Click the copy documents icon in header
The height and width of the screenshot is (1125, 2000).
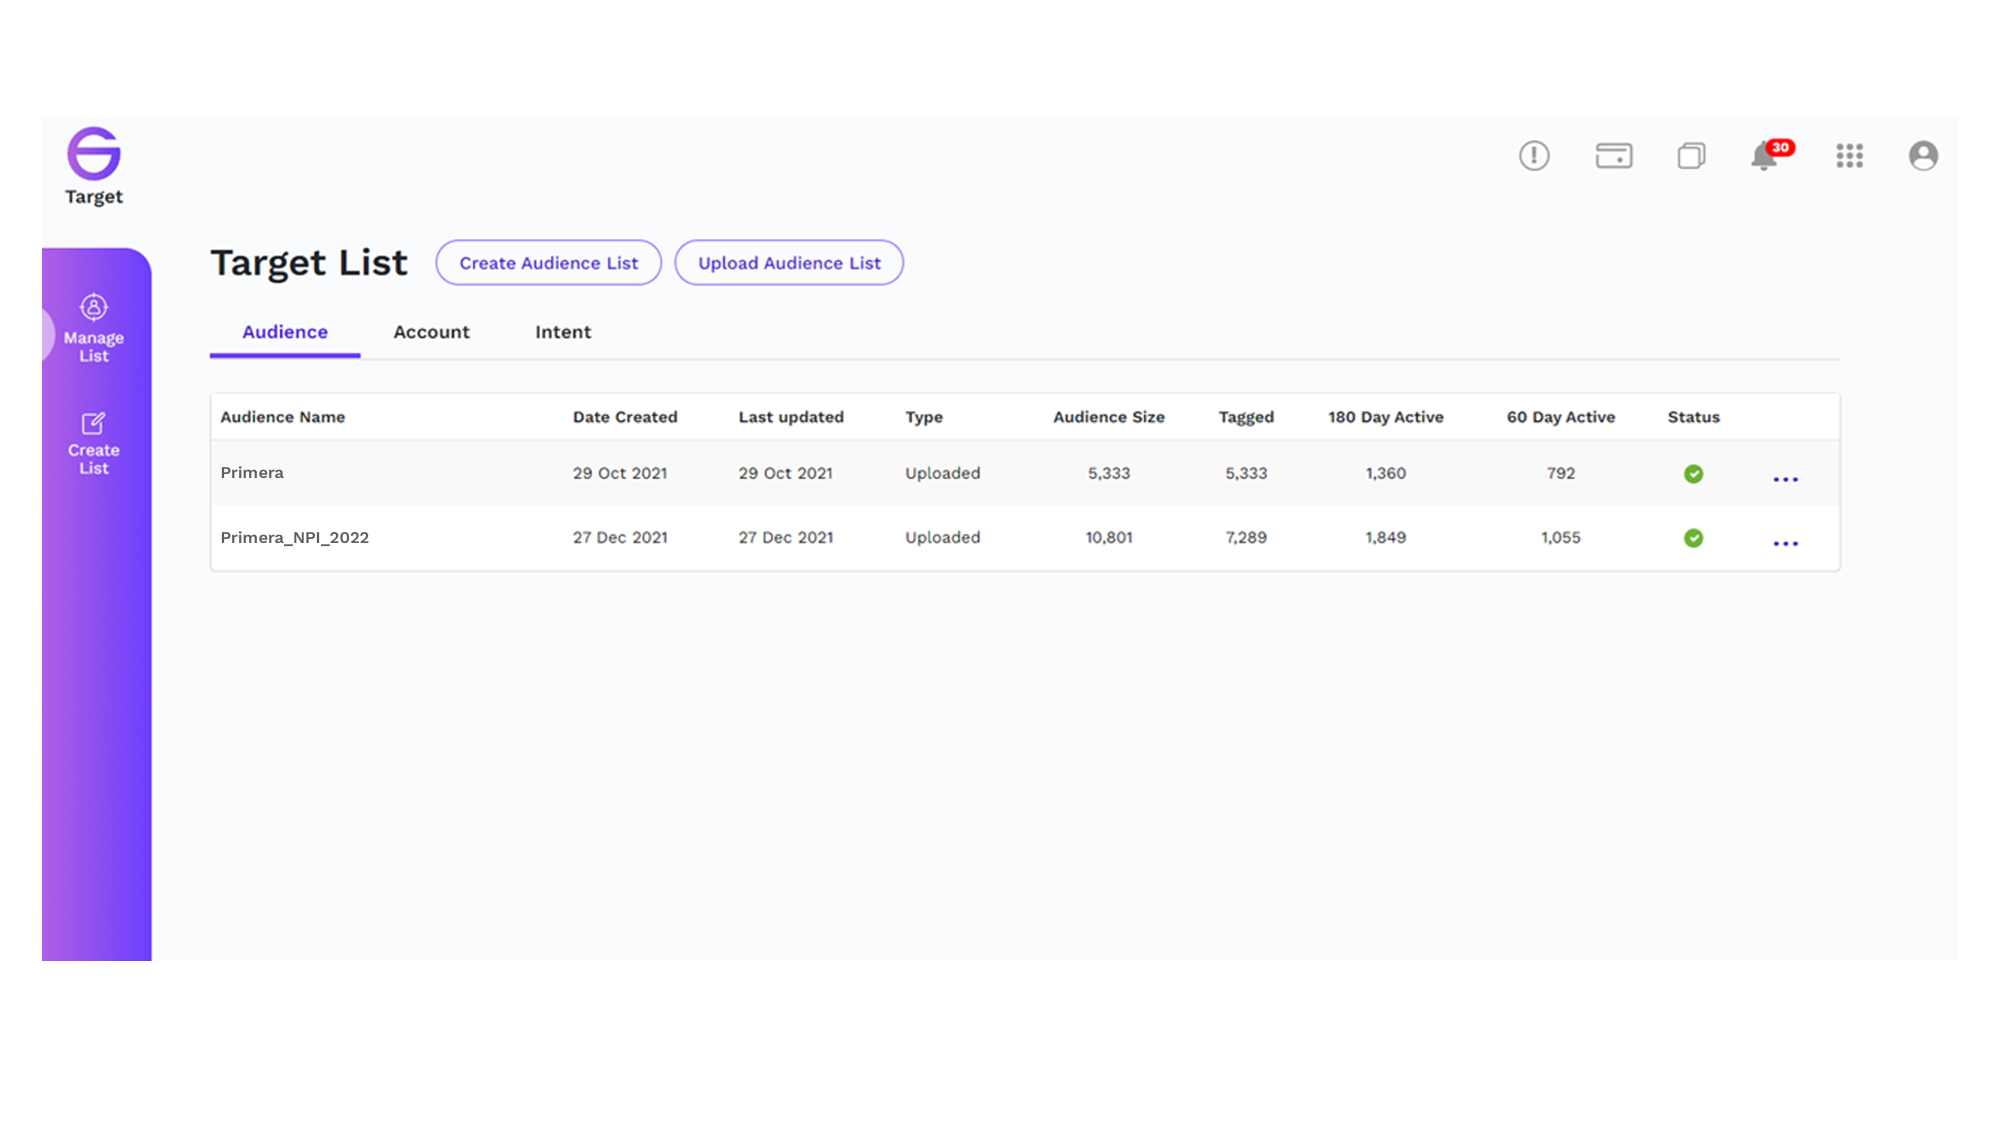pyautogui.click(x=1691, y=155)
